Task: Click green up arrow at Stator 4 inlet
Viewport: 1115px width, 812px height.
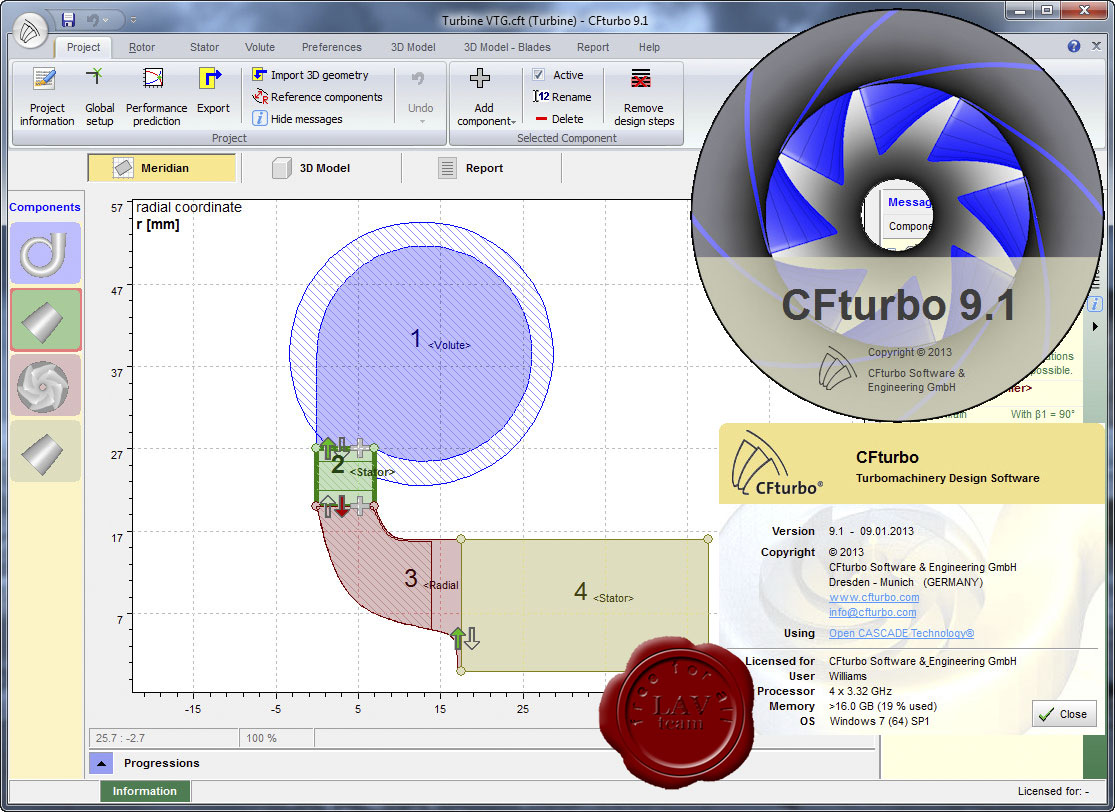Action: pos(458,639)
